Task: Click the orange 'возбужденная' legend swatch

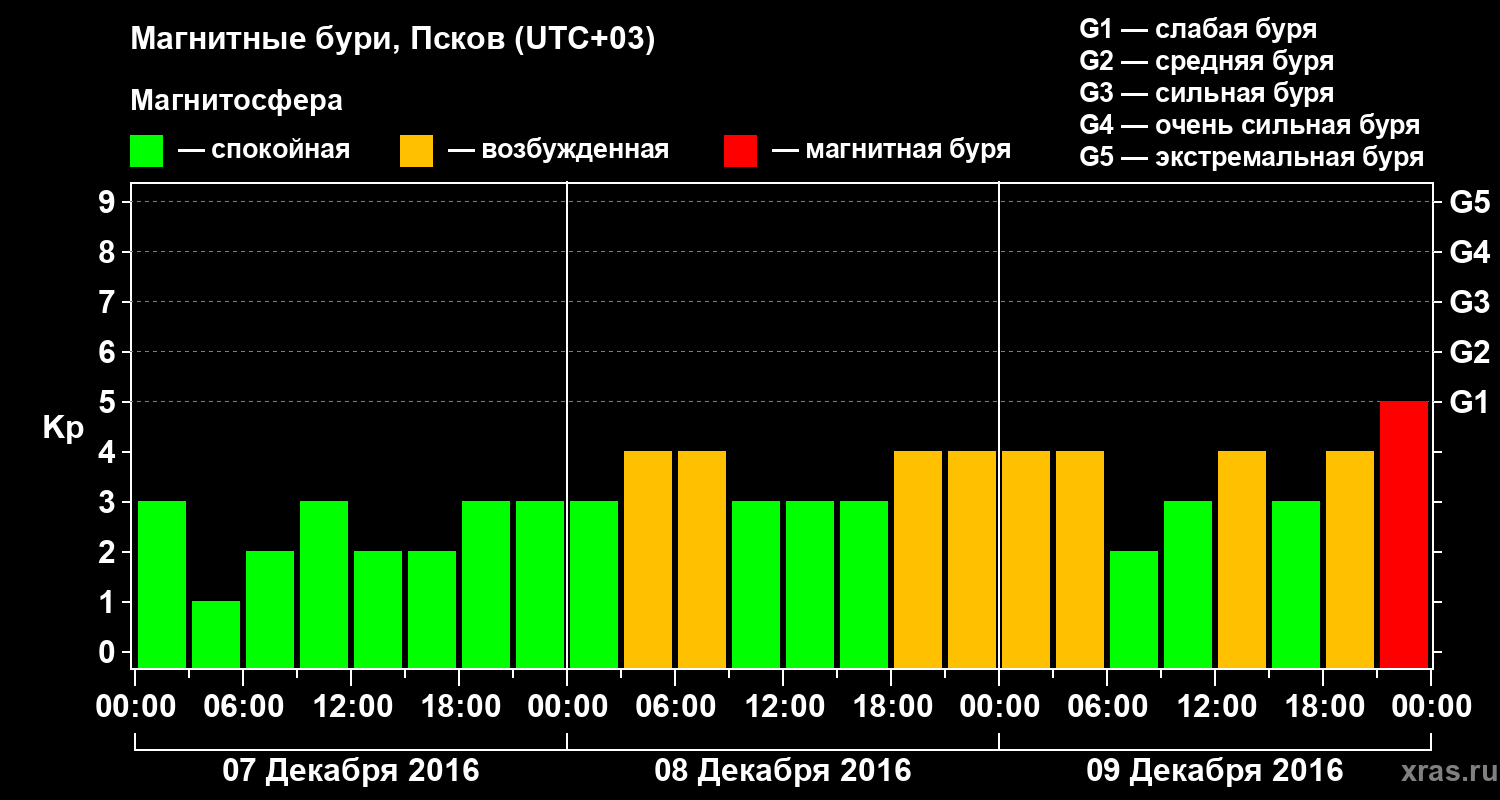Action: click(416, 151)
